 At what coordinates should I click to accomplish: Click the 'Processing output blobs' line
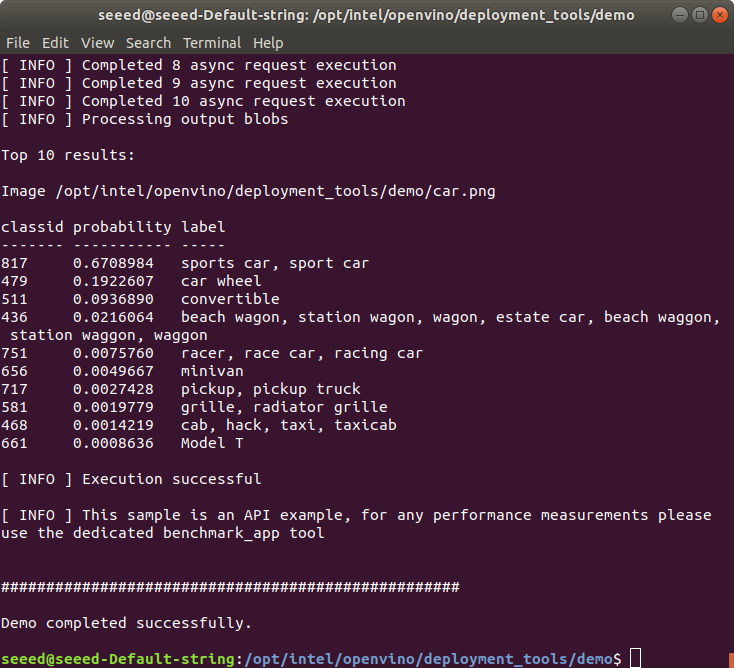click(x=145, y=119)
